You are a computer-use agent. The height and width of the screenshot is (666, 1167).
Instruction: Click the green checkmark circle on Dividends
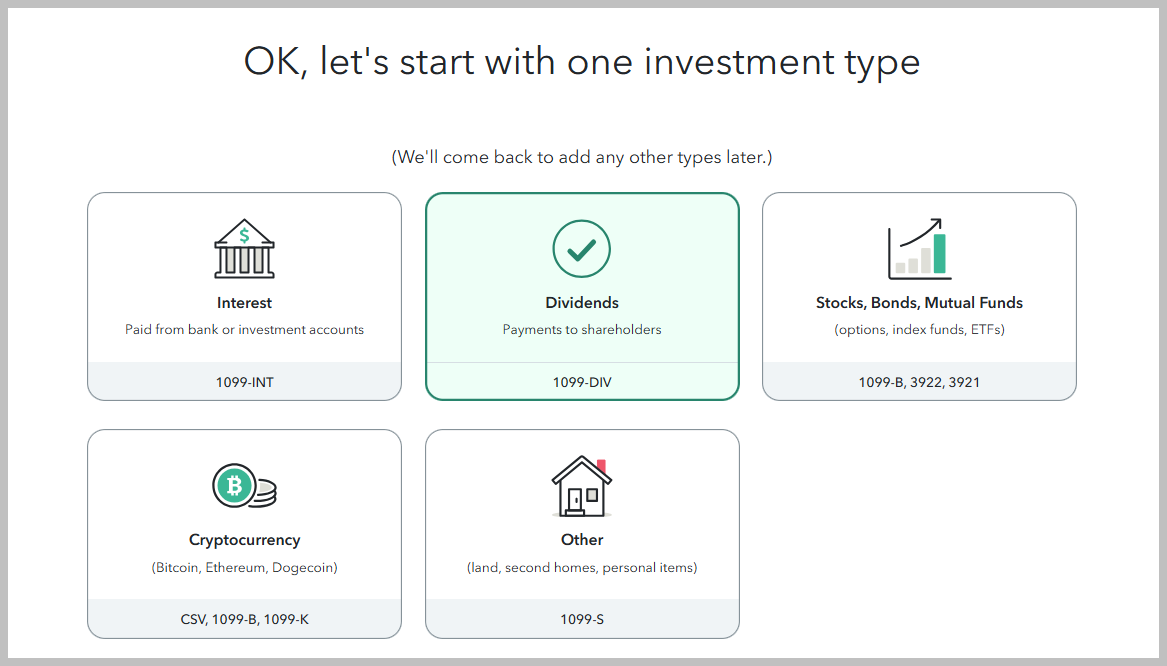[x=581, y=249]
